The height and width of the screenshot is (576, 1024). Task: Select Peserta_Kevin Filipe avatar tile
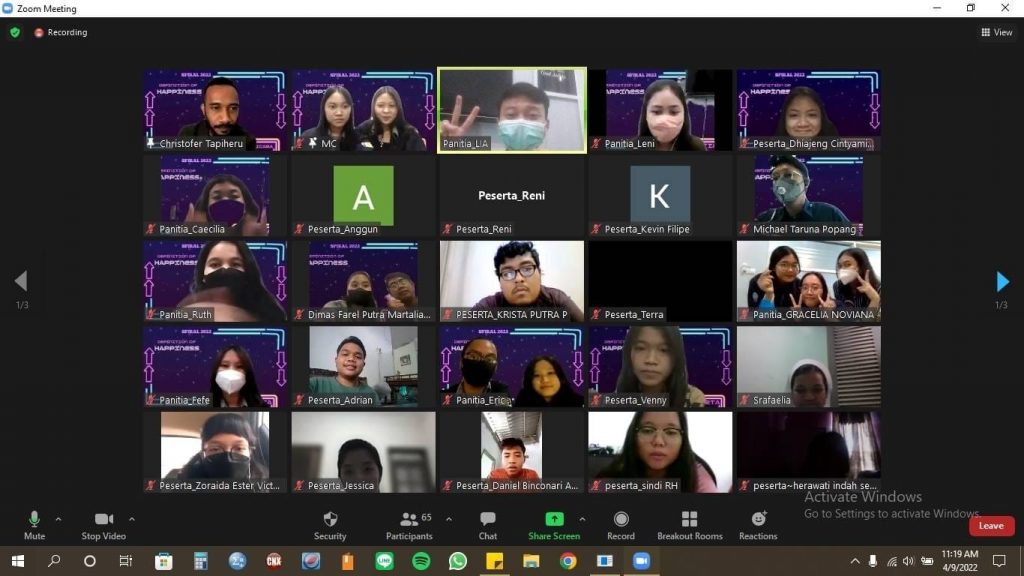tap(660, 195)
